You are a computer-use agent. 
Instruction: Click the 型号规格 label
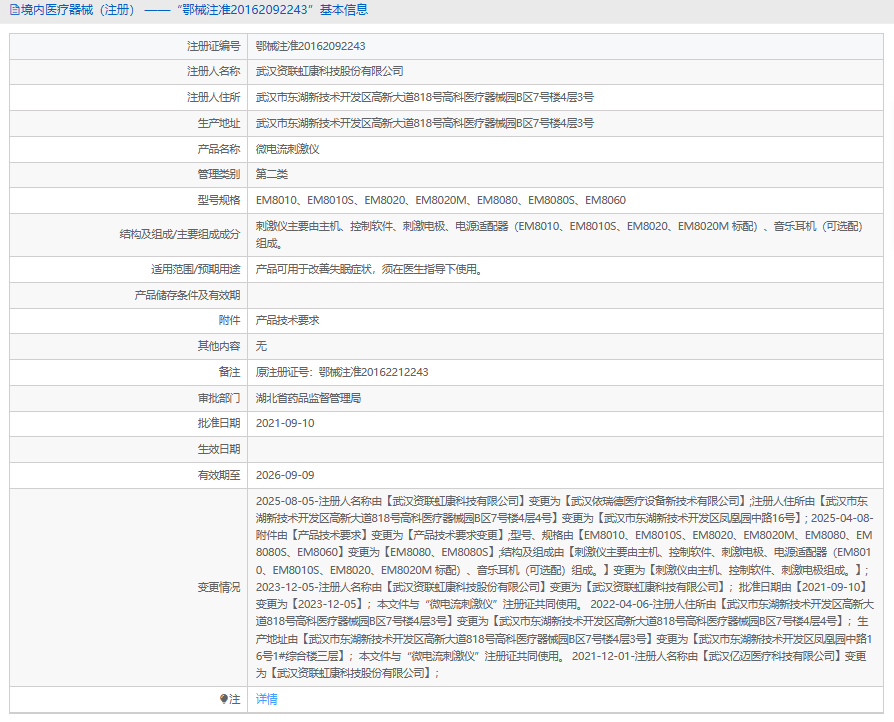click(x=218, y=200)
